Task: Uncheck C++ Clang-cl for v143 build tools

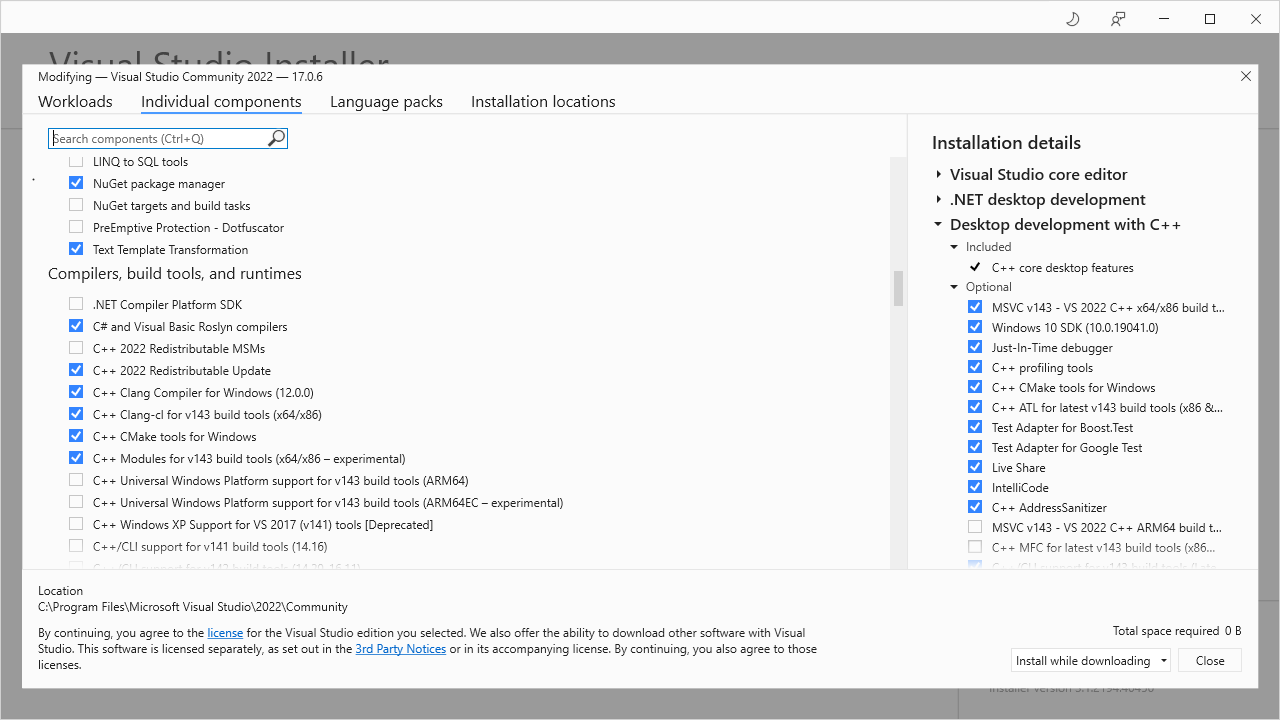Action: (76, 414)
